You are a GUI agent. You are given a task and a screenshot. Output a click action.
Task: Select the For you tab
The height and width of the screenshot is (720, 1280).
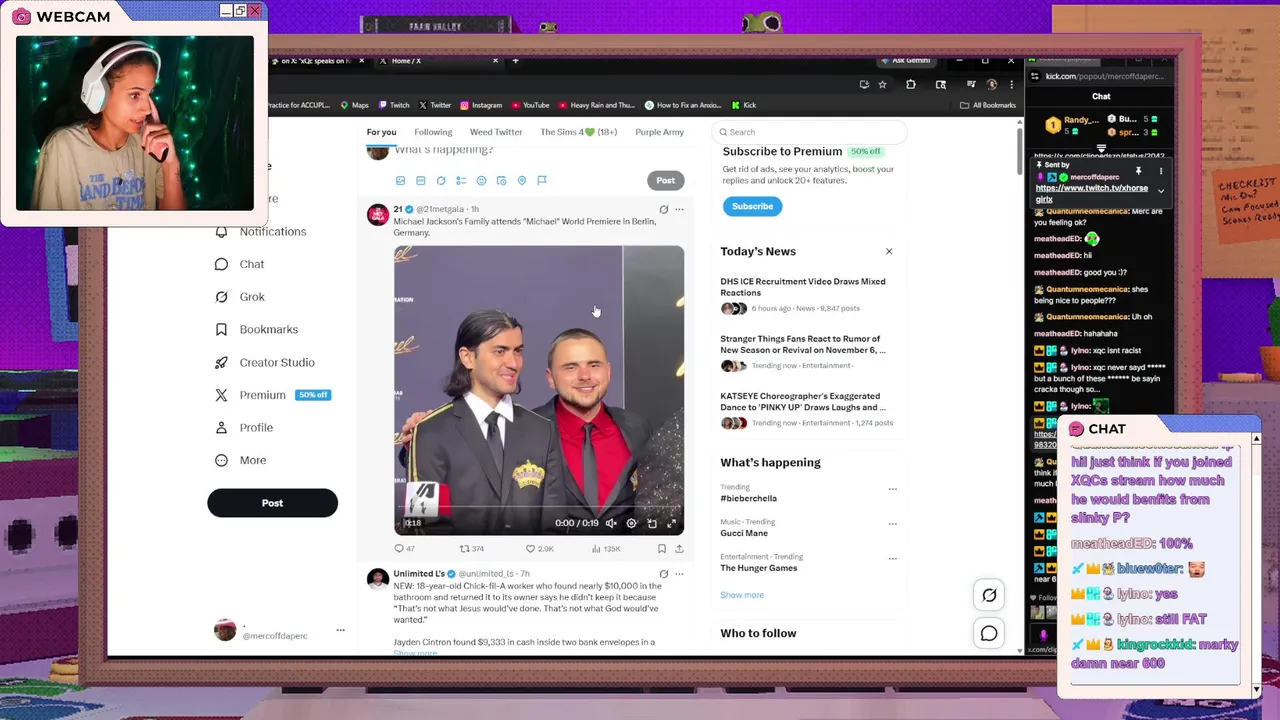pyautogui.click(x=381, y=132)
